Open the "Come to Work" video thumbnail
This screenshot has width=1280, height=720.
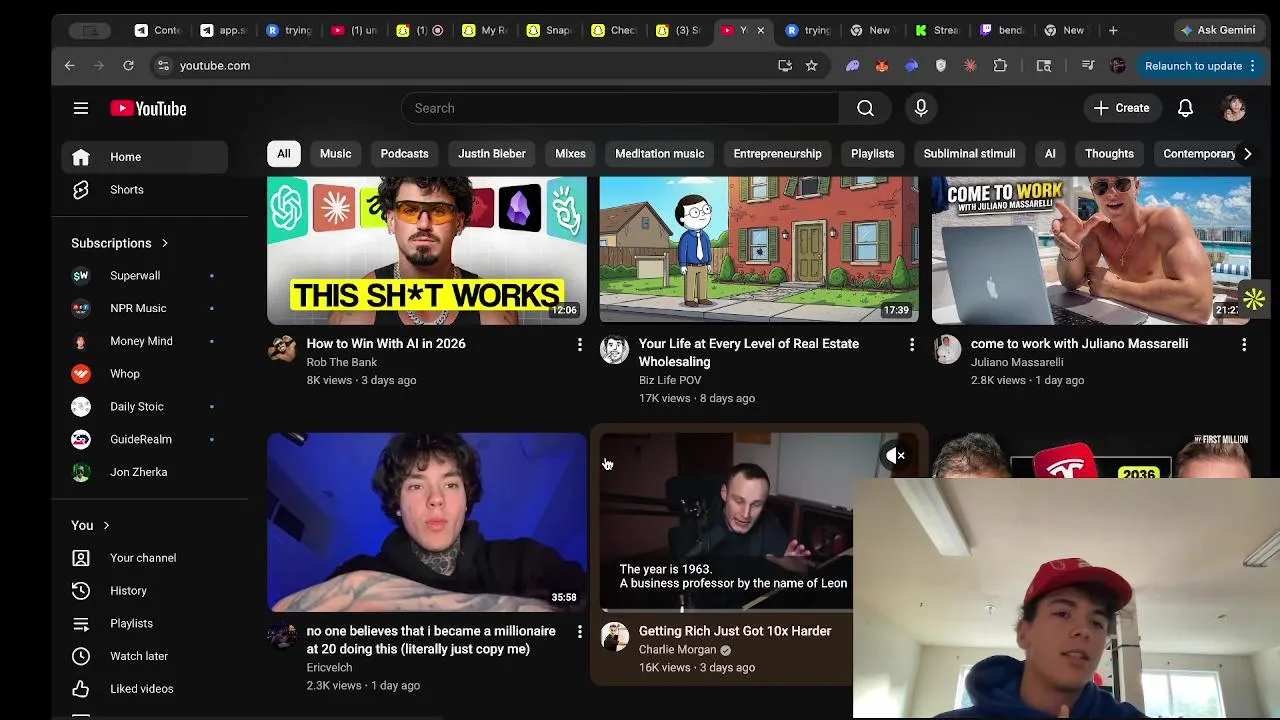coord(1091,250)
